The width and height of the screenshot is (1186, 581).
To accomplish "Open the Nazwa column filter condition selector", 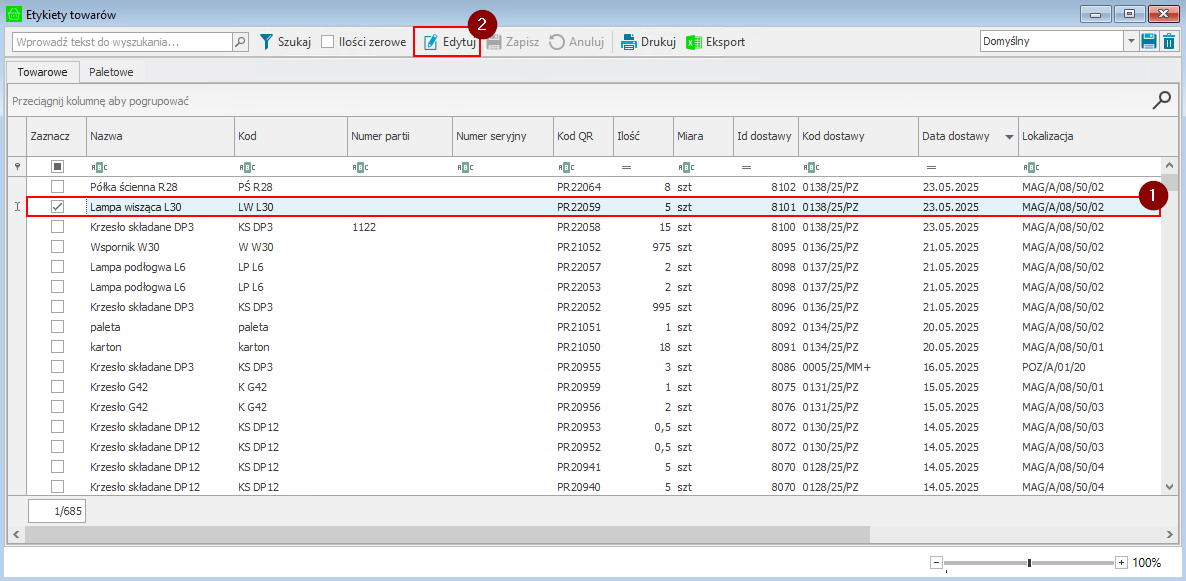I will click(x=99, y=167).
